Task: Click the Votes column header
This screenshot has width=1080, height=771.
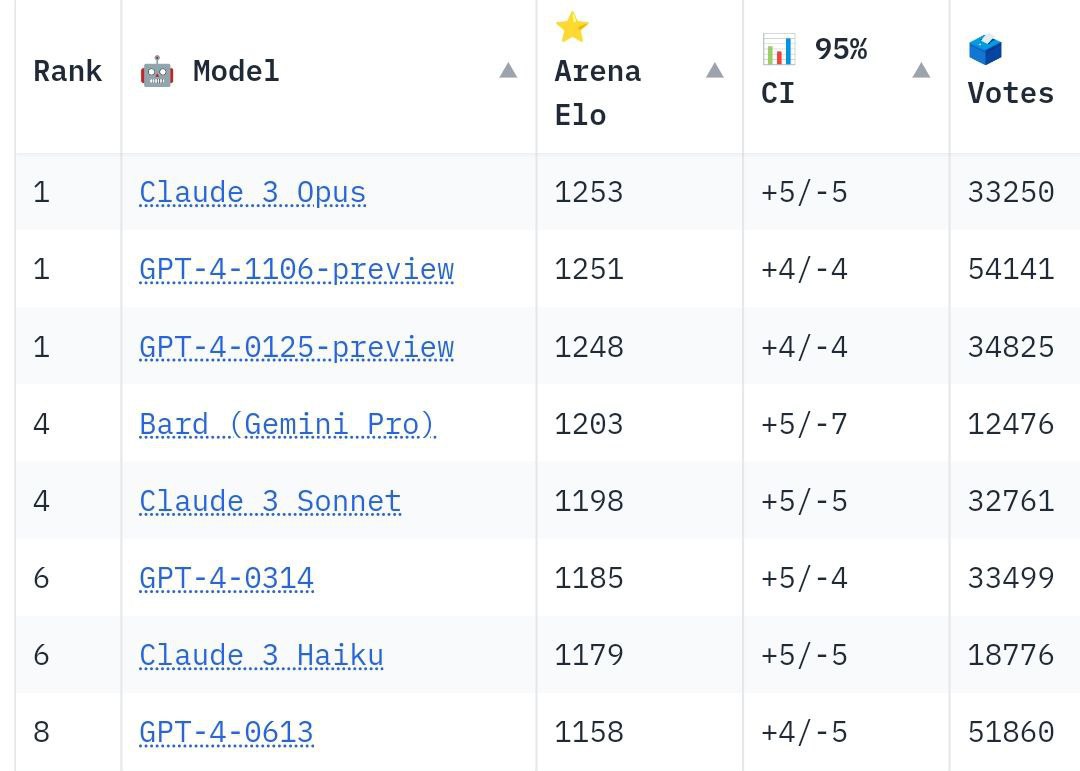Action: pyautogui.click(x=1010, y=93)
